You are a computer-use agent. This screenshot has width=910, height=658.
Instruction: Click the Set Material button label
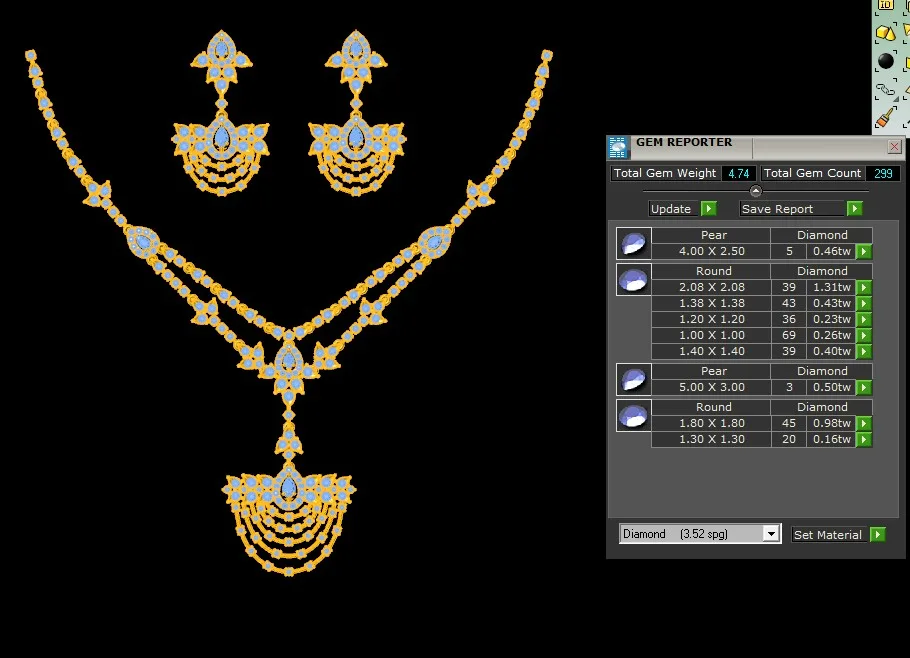tap(827, 535)
